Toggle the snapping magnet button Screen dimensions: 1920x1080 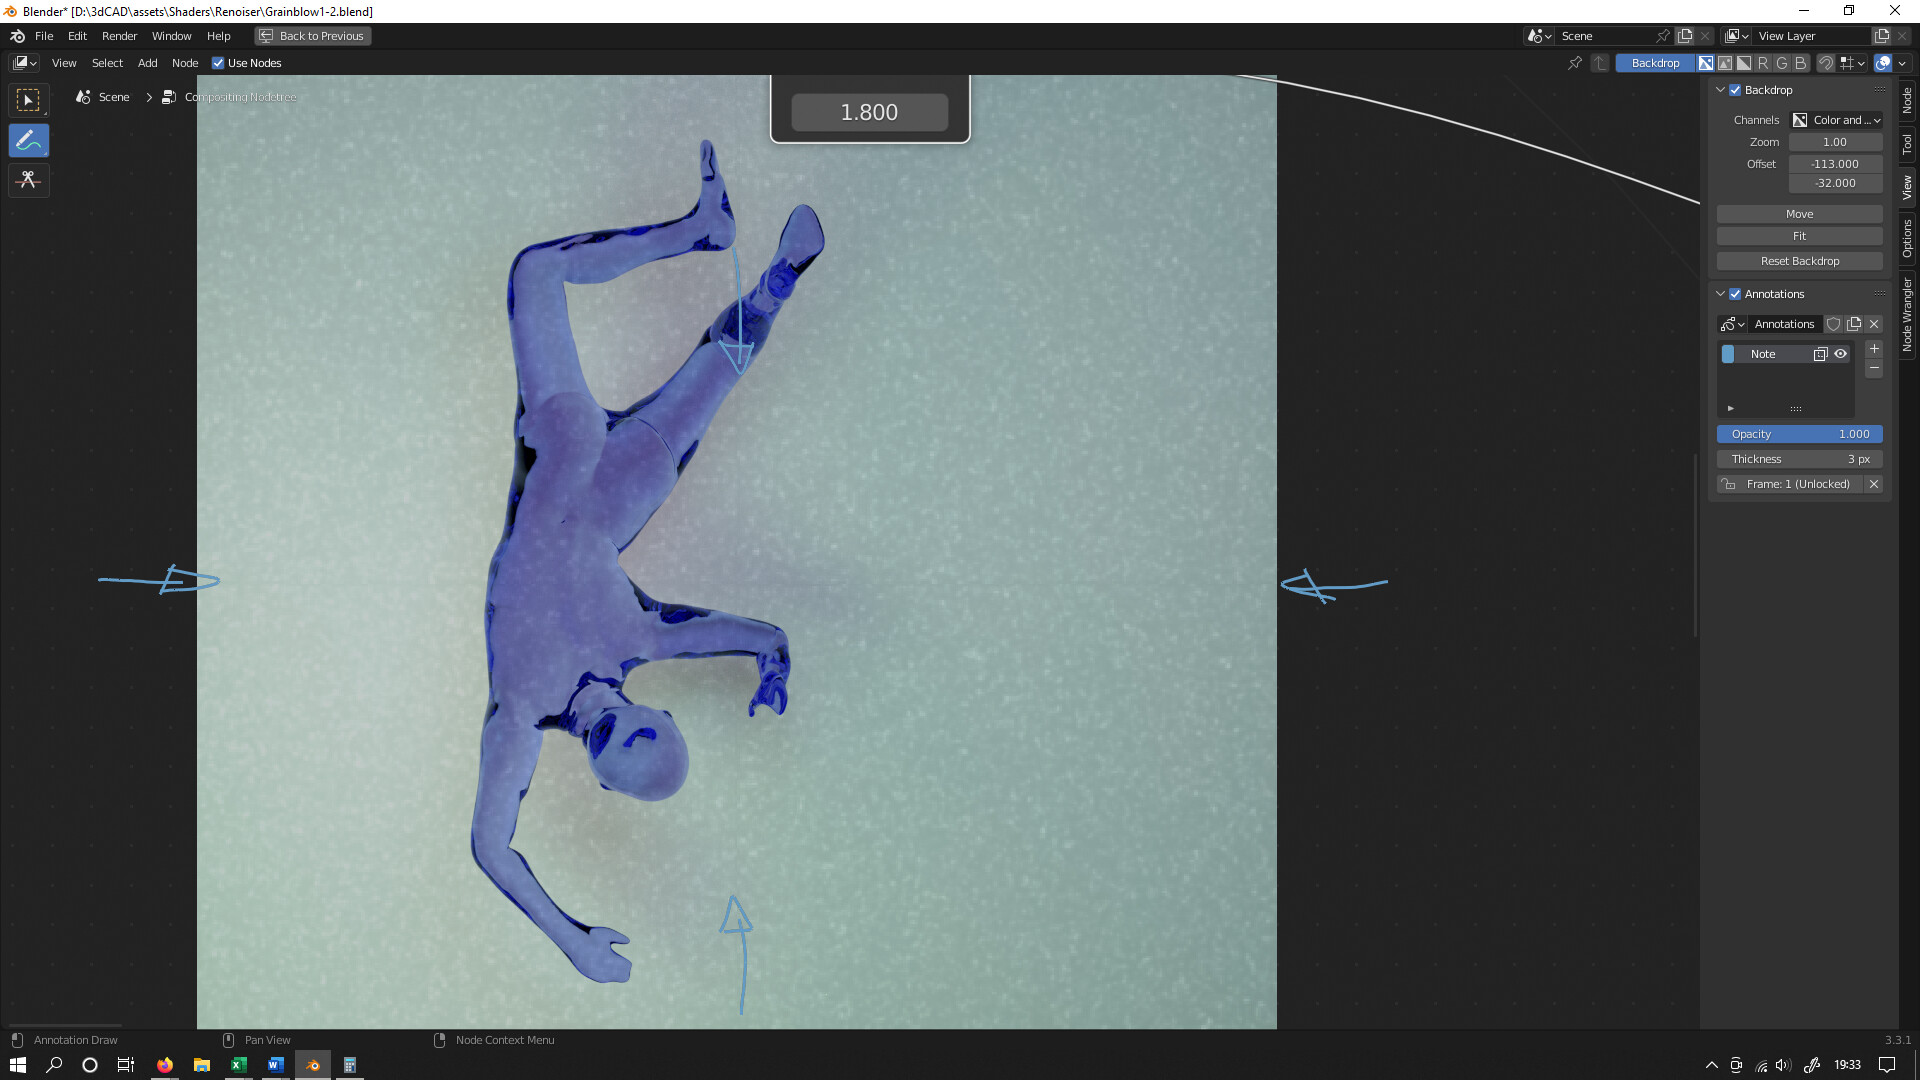point(1826,63)
